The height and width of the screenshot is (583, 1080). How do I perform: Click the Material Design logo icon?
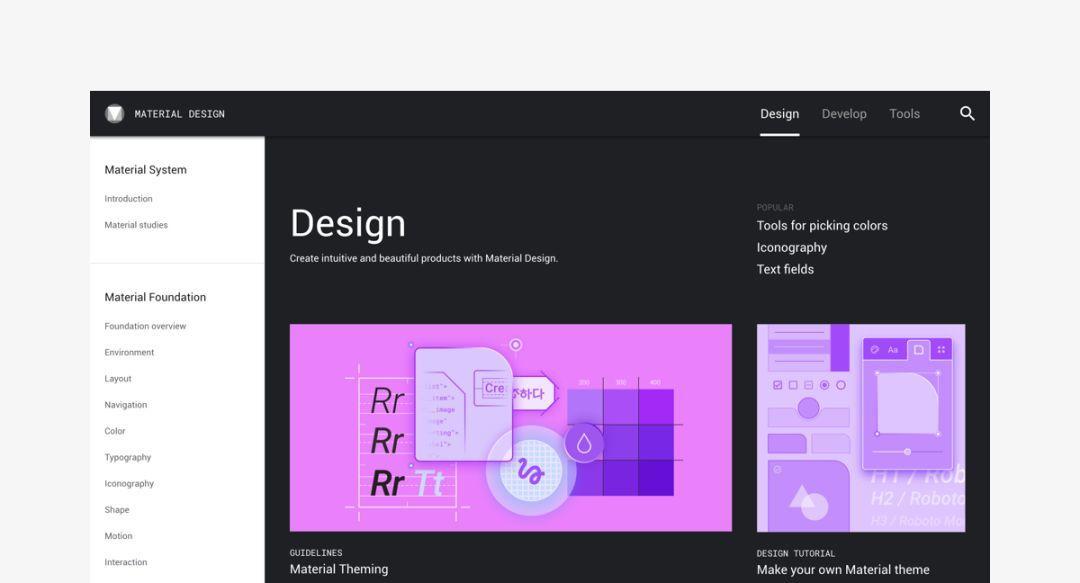pyautogui.click(x=114, y=114)
